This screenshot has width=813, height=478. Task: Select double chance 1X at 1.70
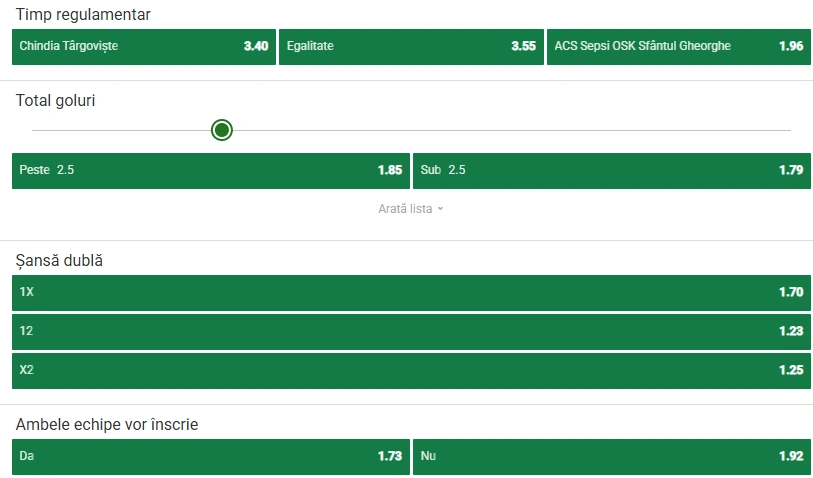click(411, 293)
